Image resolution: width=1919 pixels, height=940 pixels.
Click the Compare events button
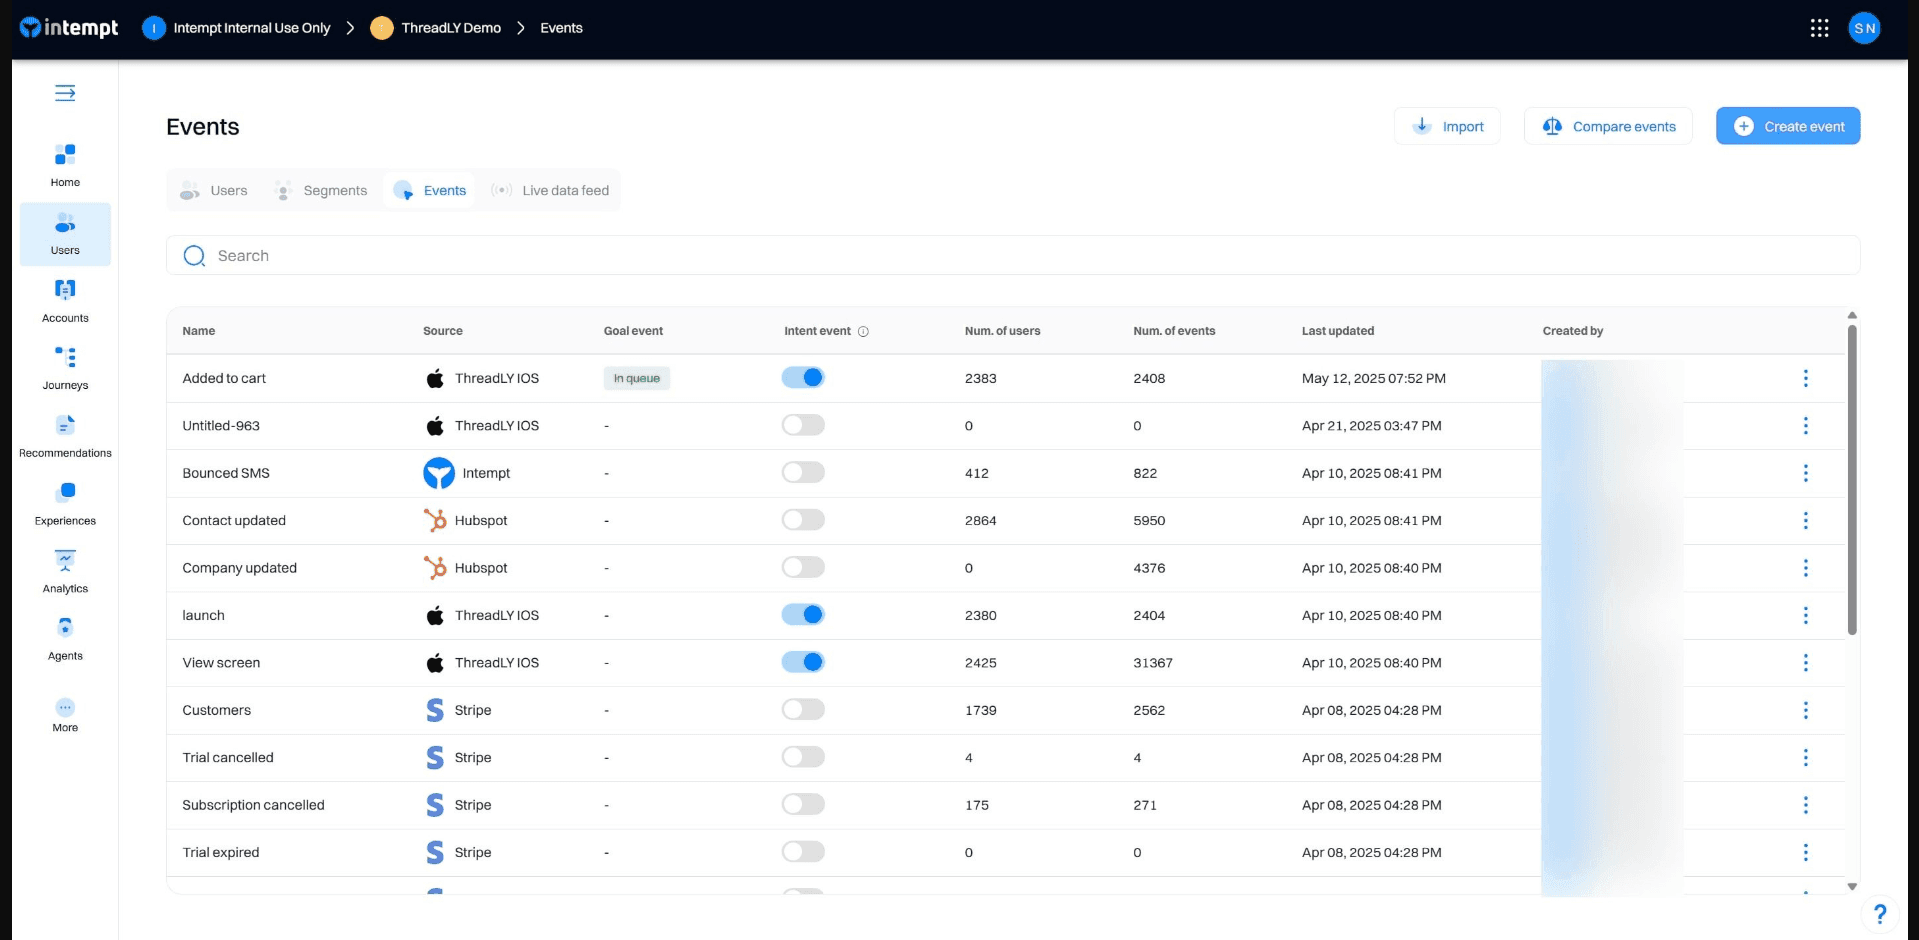coord(1607,126)
